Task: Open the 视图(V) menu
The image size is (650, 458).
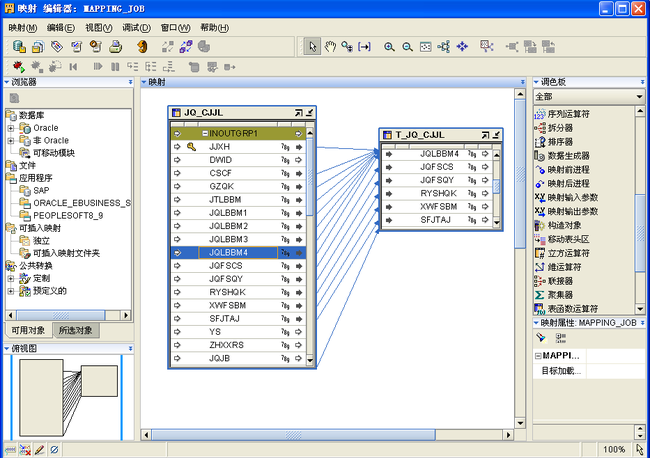Action: pyautogui.click(x=99, y=28)
